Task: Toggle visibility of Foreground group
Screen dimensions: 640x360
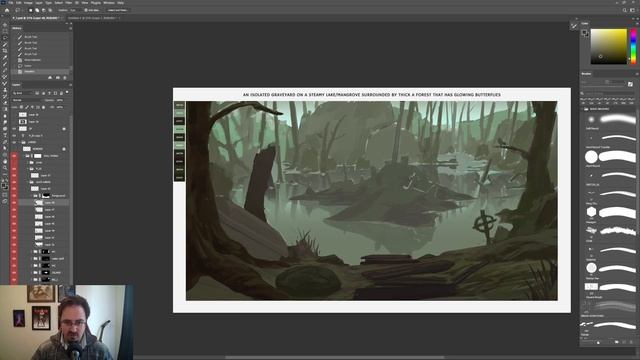Action: tap(14, 196)
